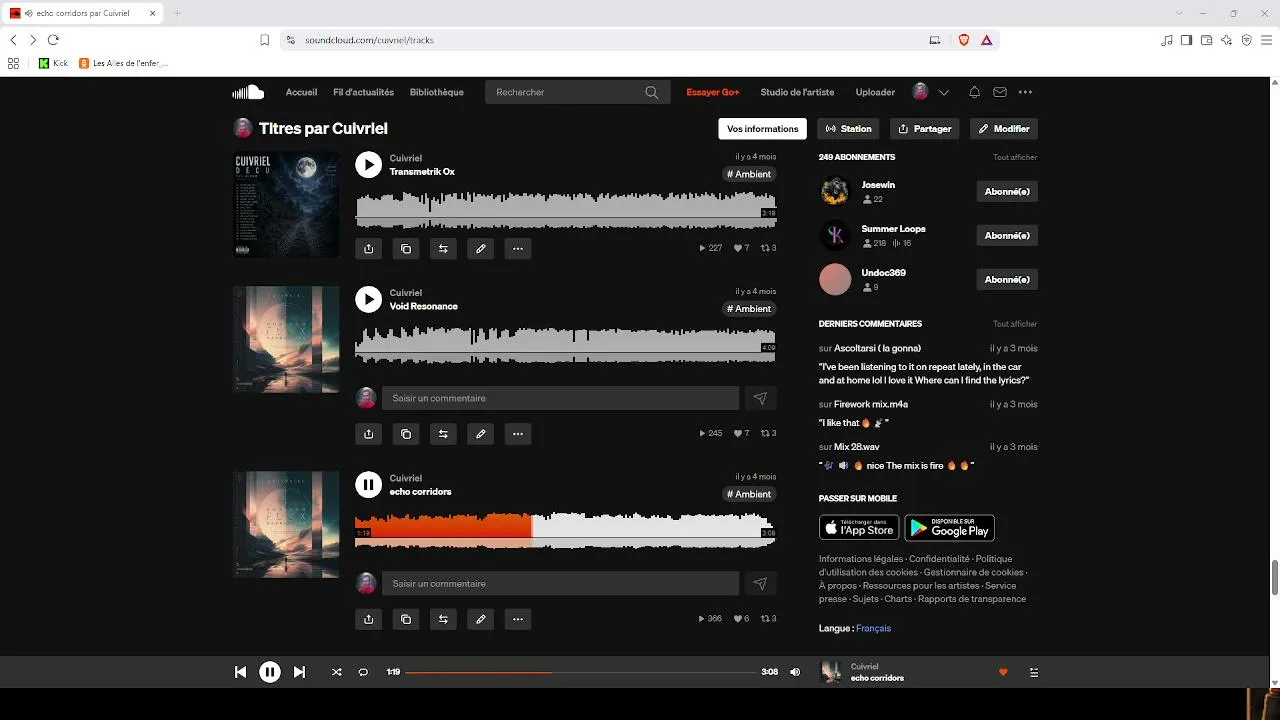Open Bibliothèque in the navigation bar

click(x=436, y=92)
